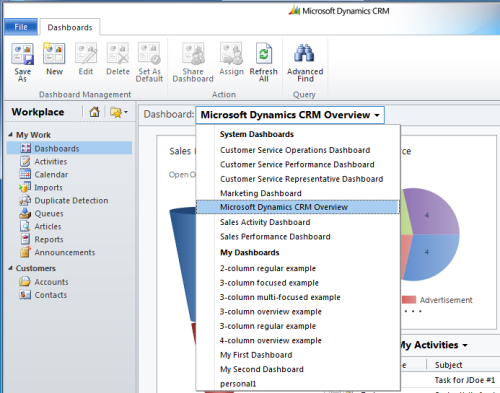Open Contacts under Customers
Screen dimensions: 500x393
51,295
